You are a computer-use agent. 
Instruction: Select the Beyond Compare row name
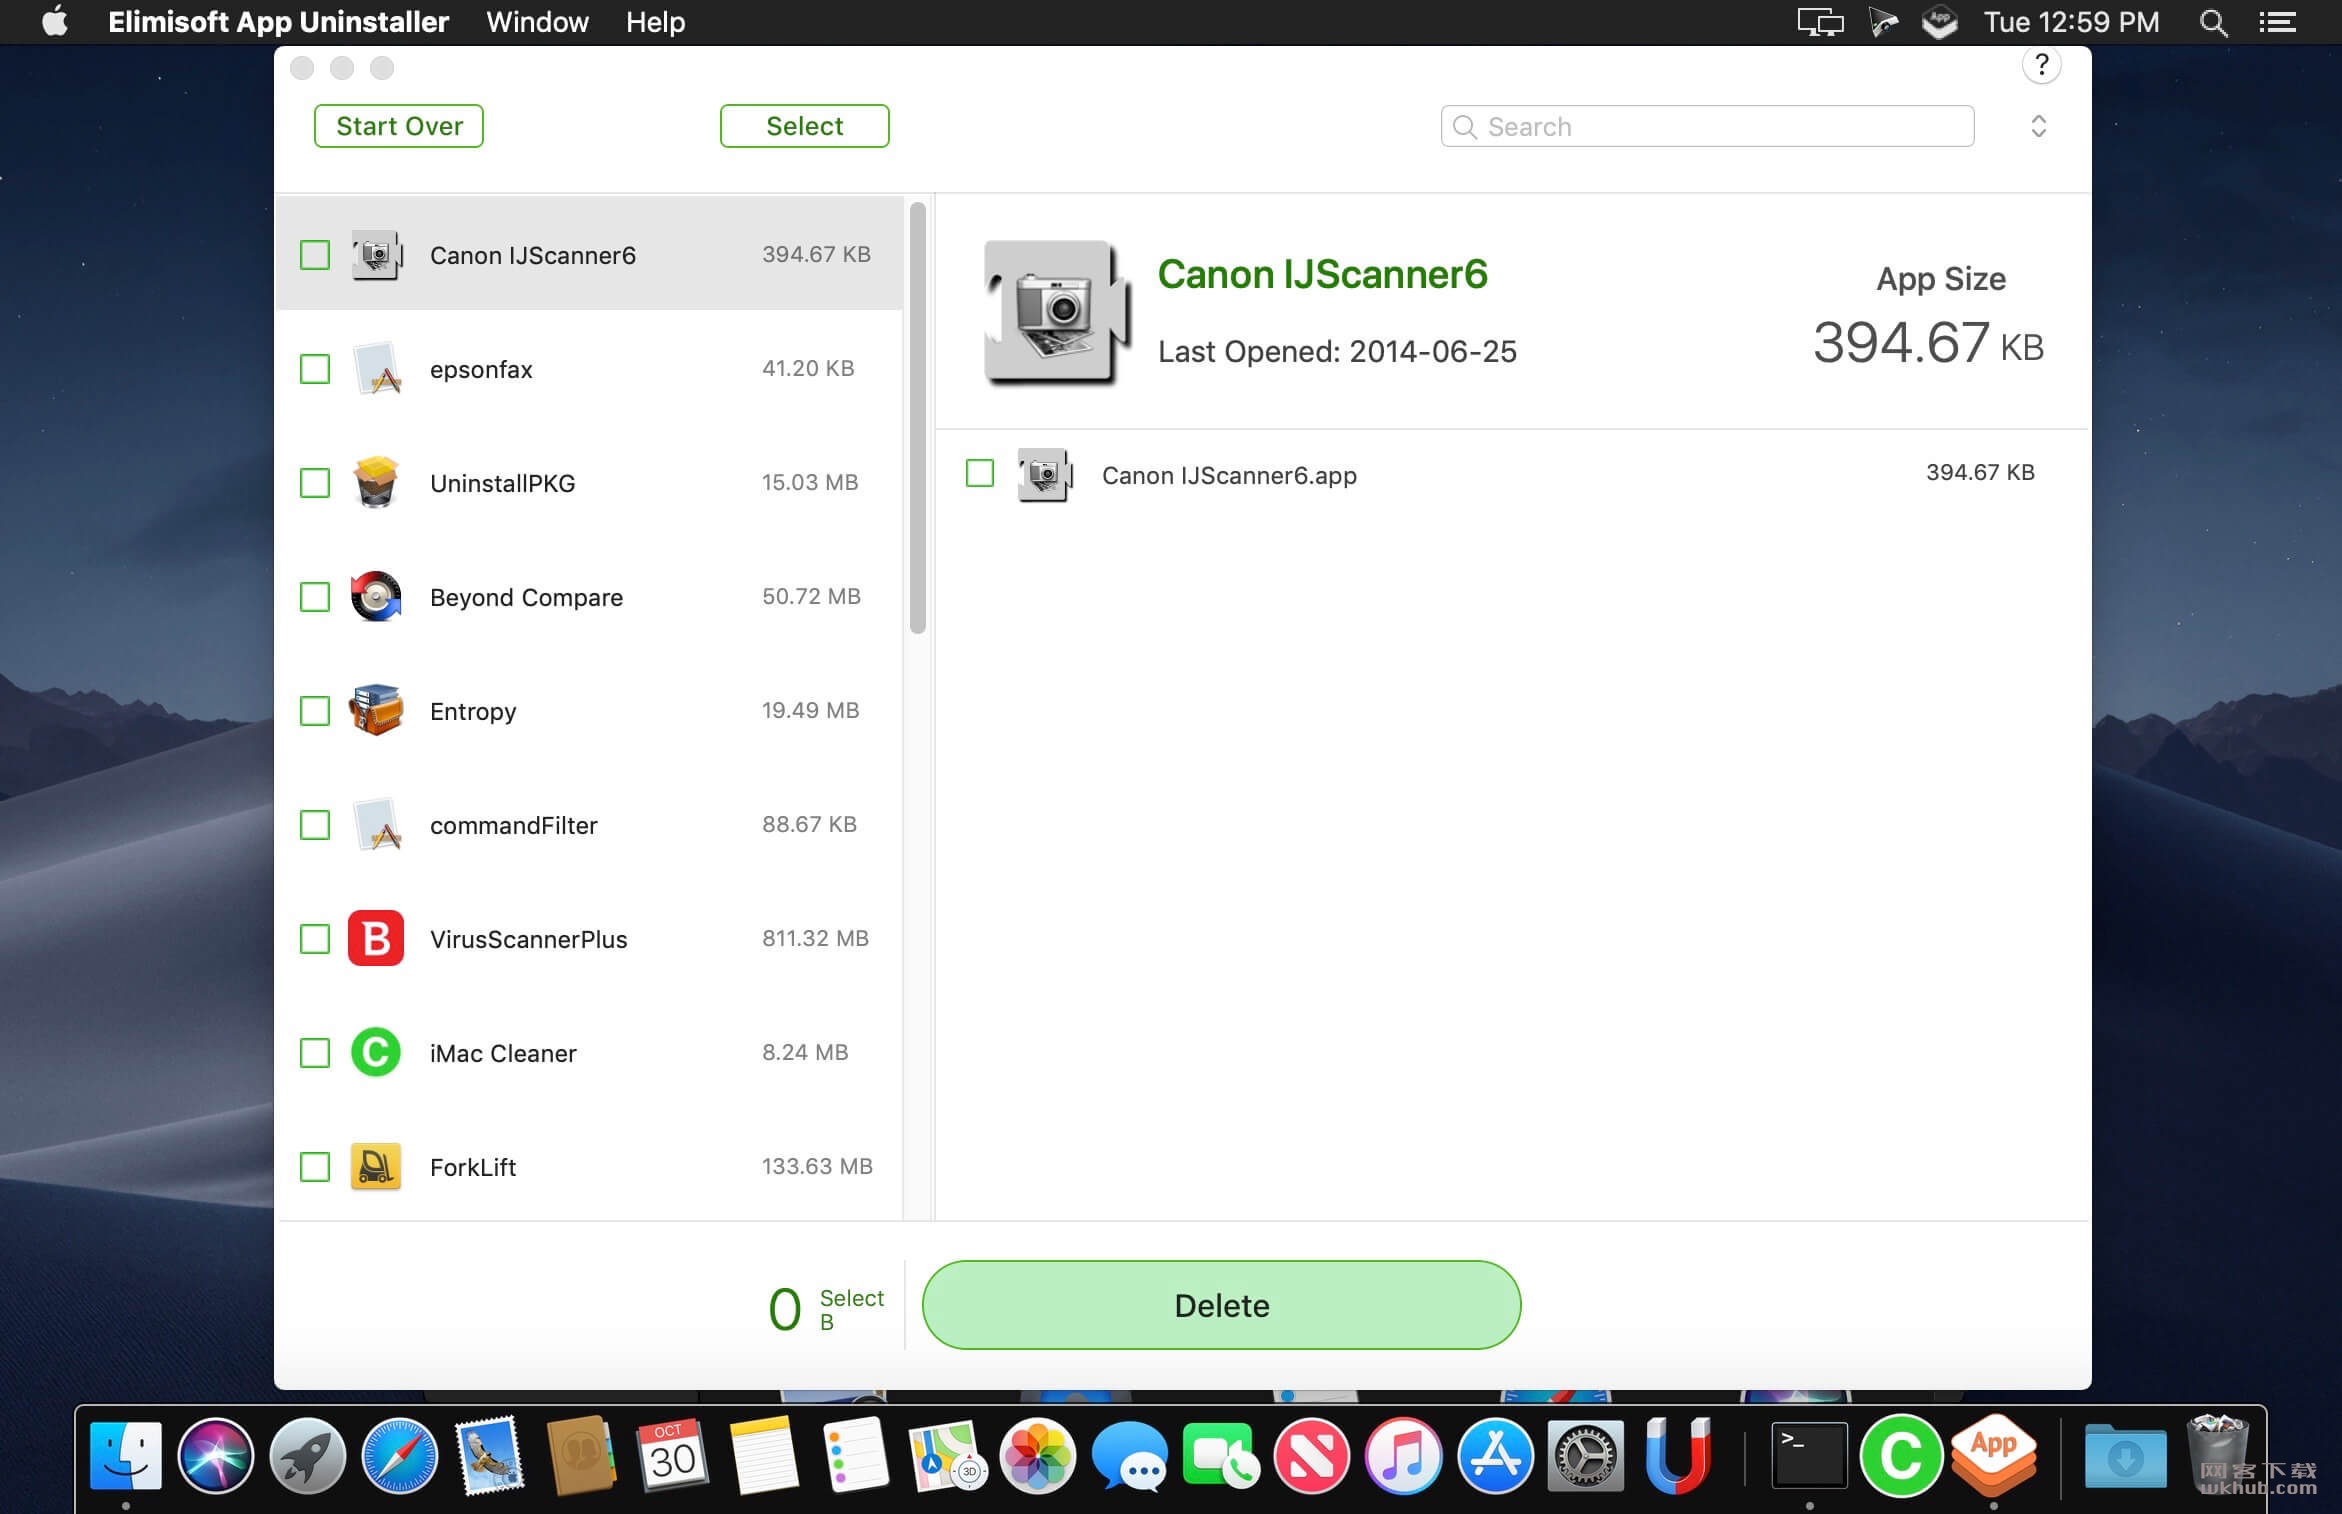[526, 597]
